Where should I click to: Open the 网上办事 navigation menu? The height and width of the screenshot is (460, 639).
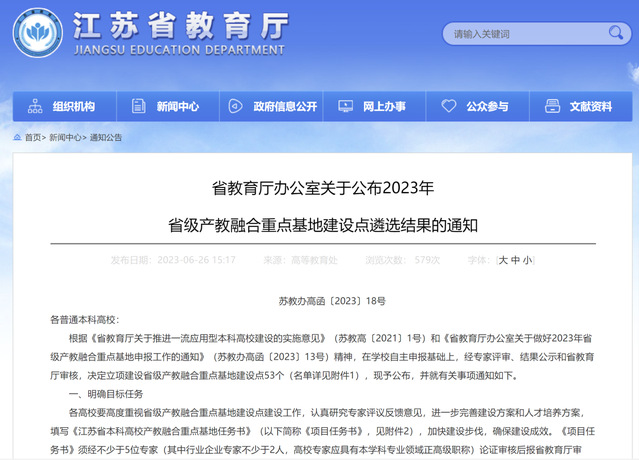coord(384,107)
